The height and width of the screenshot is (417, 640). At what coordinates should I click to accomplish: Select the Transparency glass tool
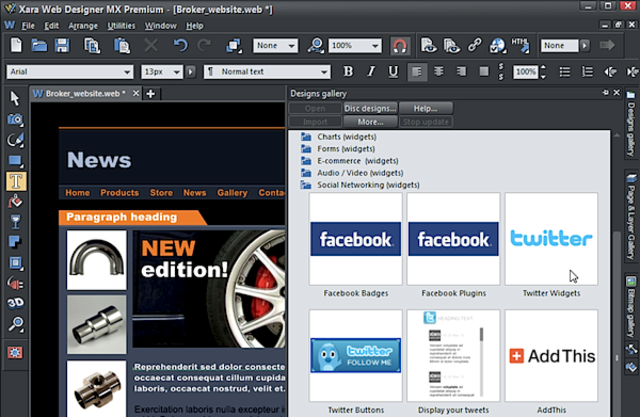click(x=15, y=222)
